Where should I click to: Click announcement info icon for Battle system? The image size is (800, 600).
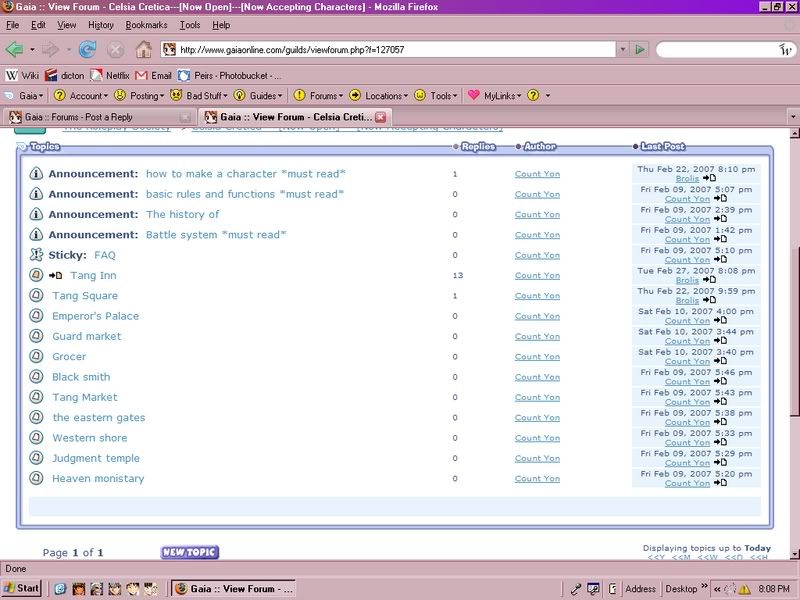[x=36, y=234]
